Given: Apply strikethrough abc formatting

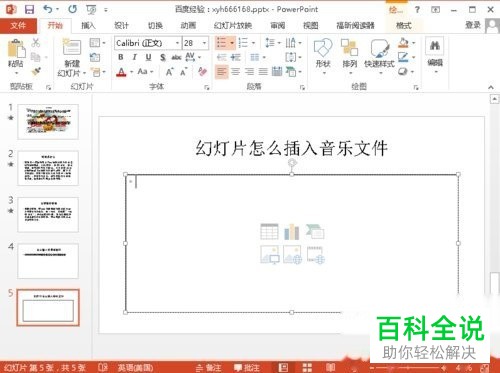Looking at the screenshot, I should coord(176,57).
